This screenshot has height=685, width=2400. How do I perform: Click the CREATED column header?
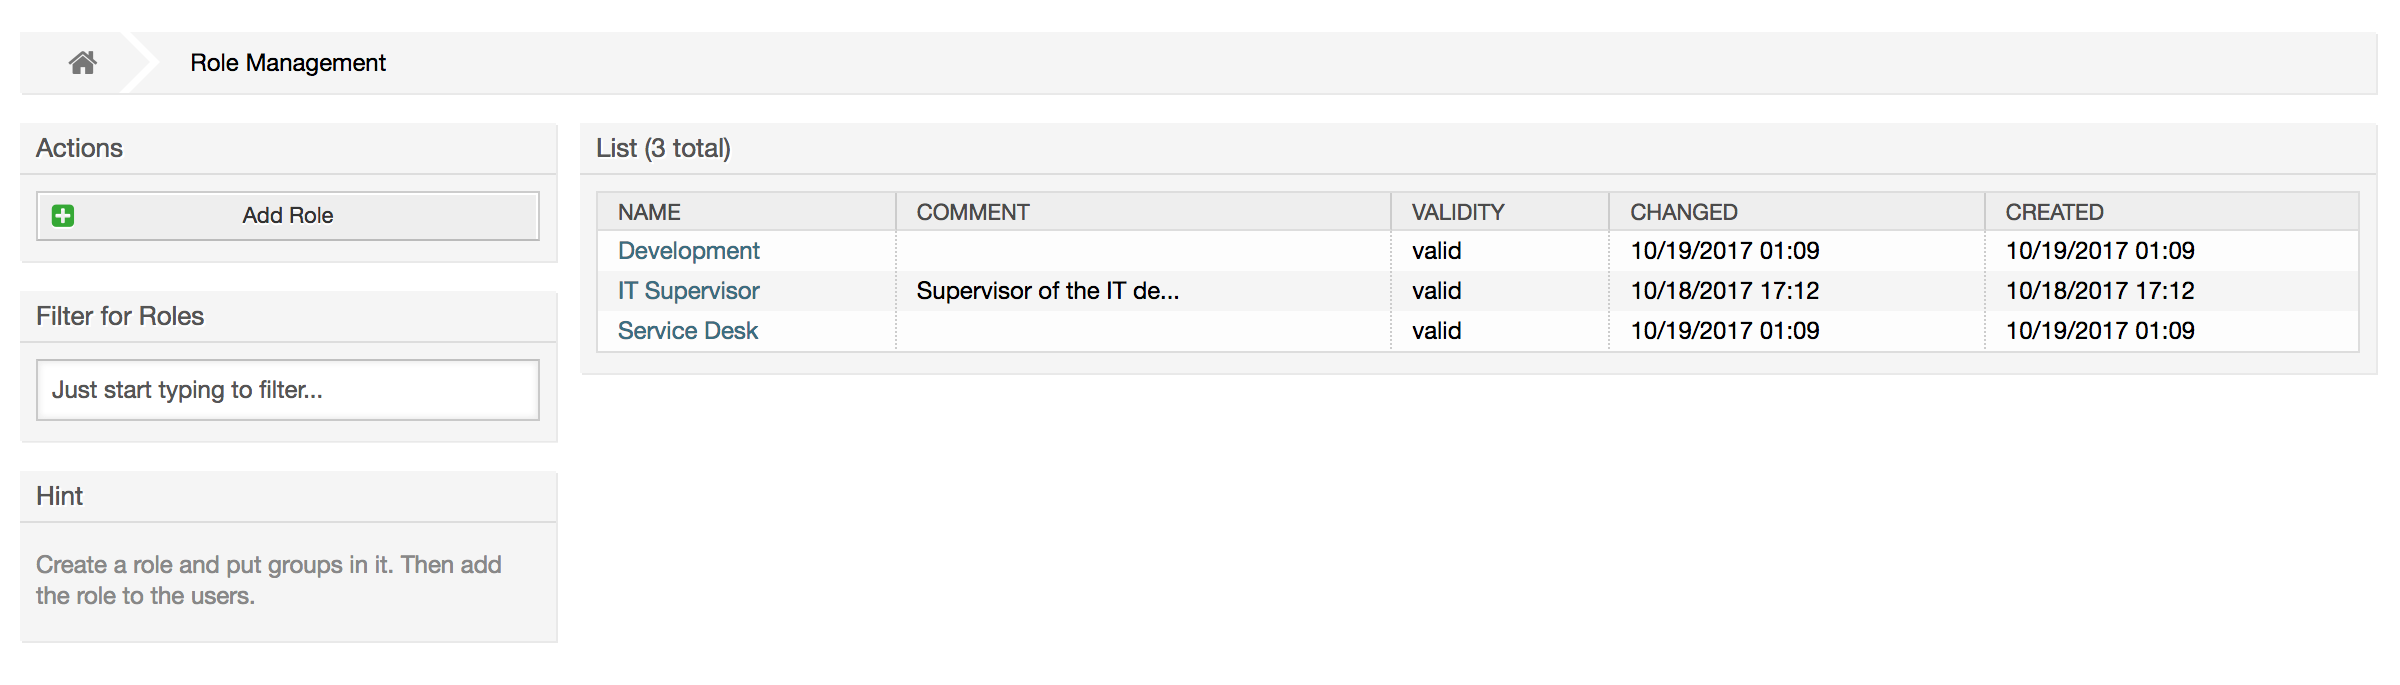click(2054, 212)
